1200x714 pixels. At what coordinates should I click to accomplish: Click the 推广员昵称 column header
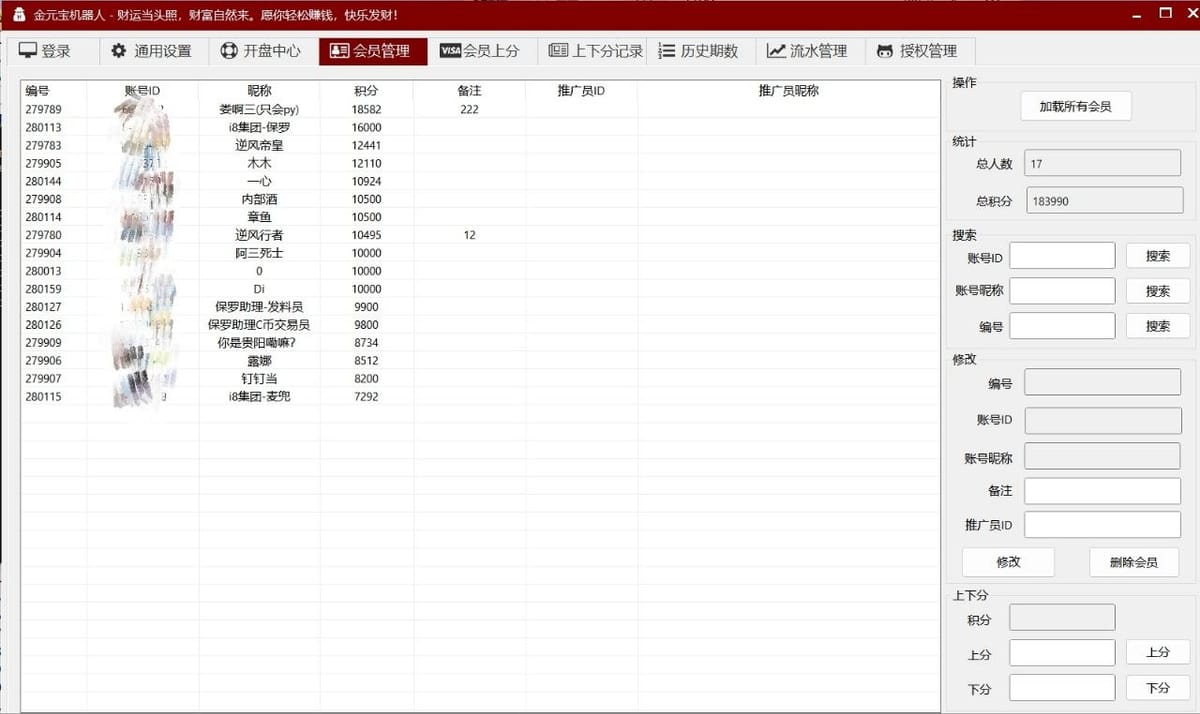point(788,91)
